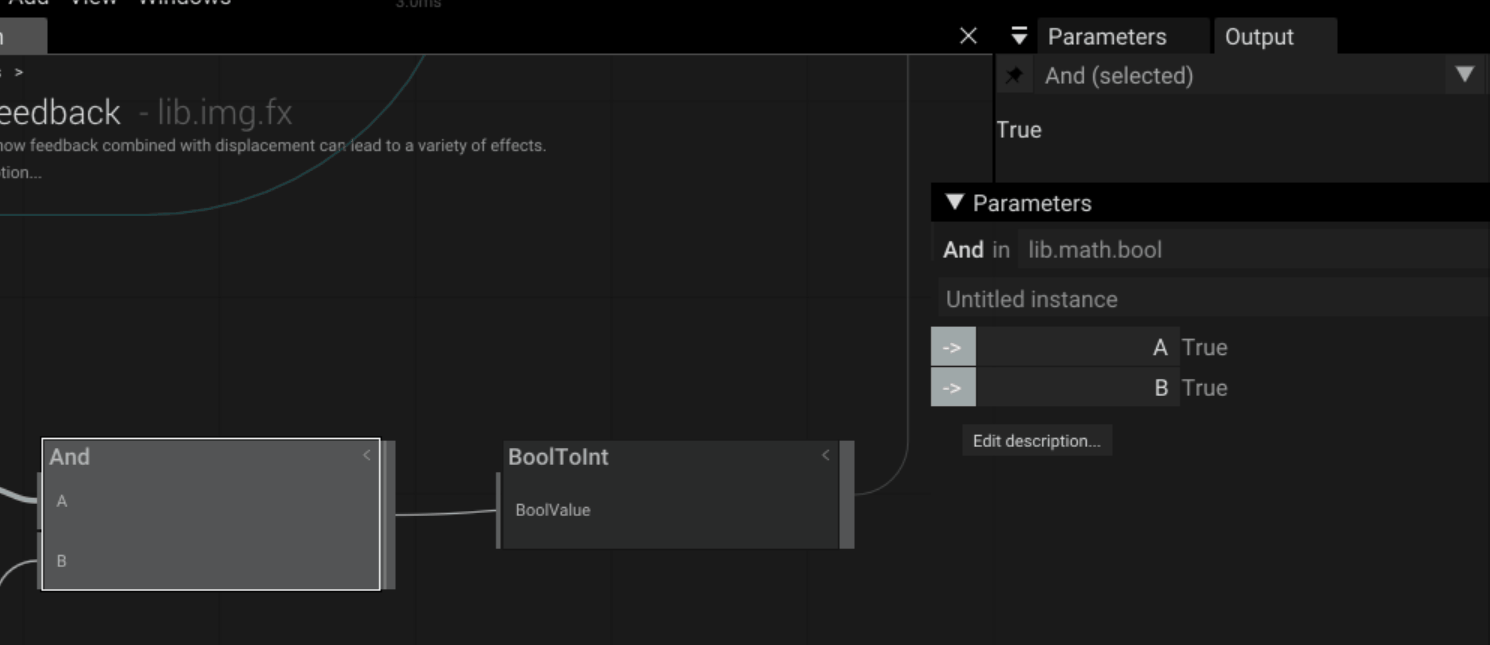Switch to the Output tab
Viewport: 1490px width, 645px height.
(1259, 37)
